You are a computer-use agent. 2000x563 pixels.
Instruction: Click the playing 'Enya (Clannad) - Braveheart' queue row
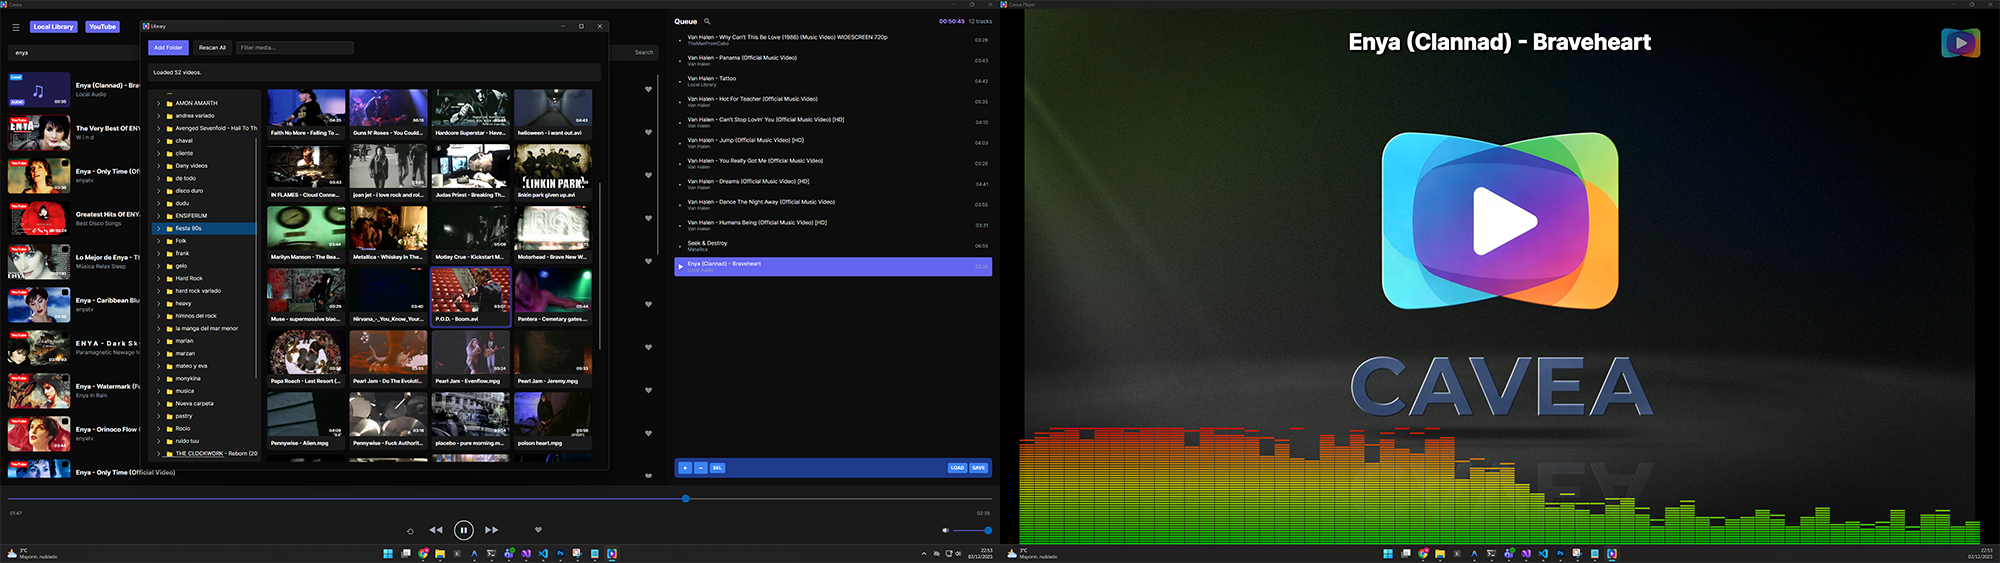click(x=833, y=267)
